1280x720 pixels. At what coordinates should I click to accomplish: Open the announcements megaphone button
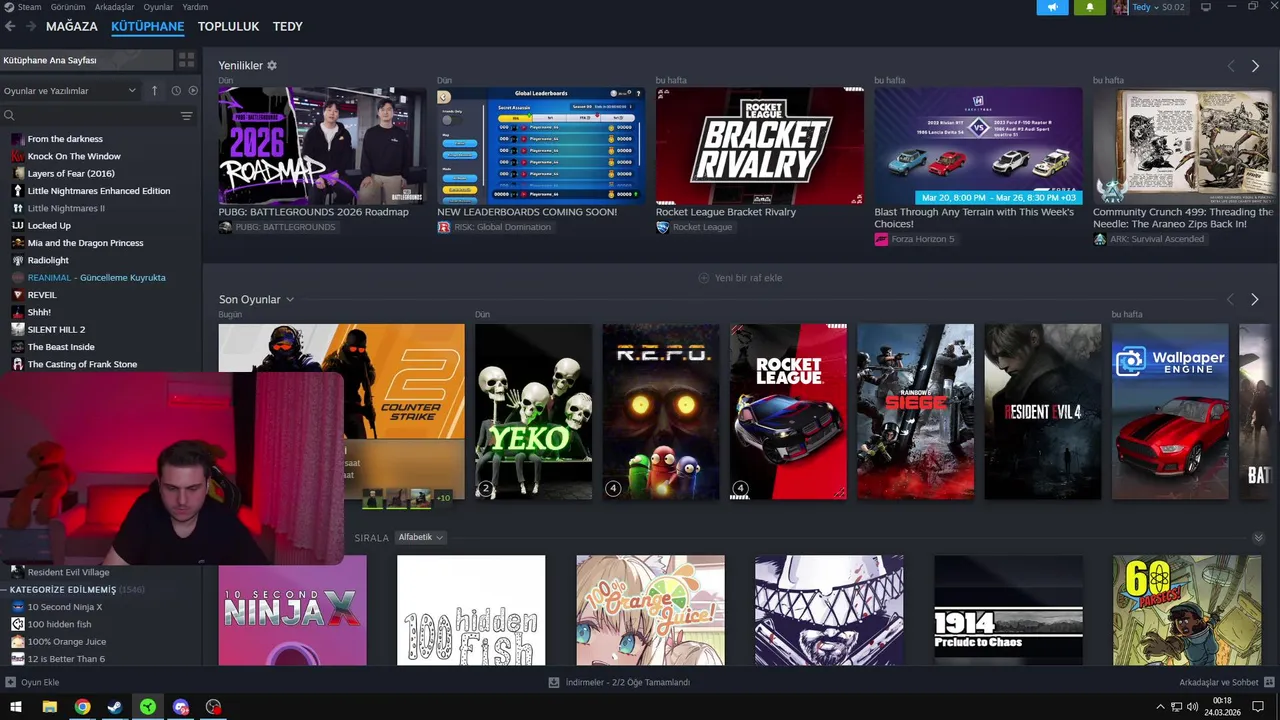[1052, 7]
